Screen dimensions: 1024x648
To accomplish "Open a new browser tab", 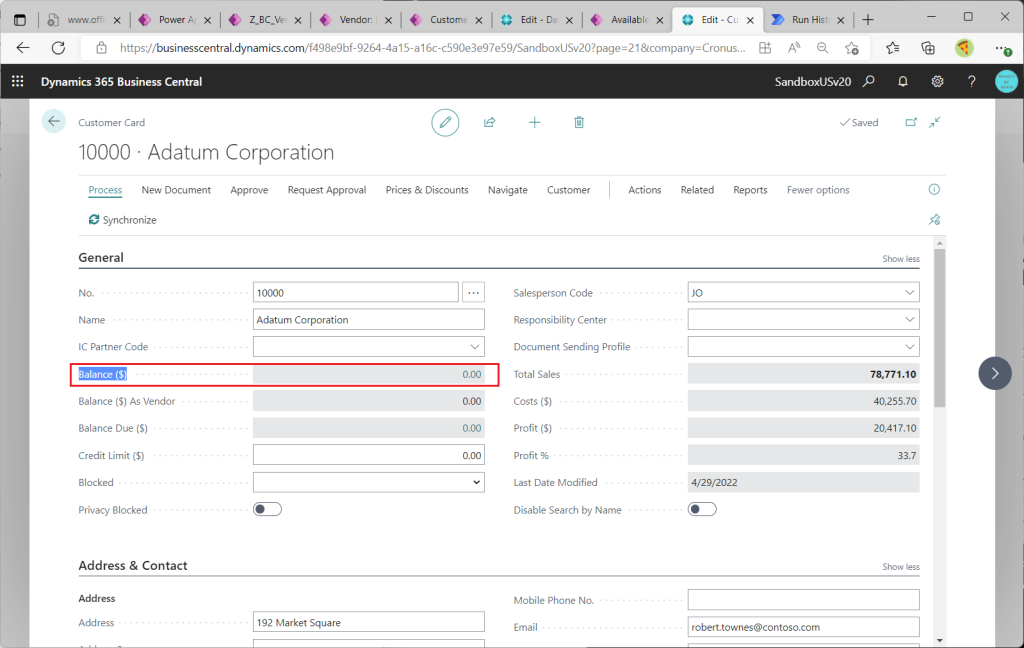I will click(x=868, y=20).
